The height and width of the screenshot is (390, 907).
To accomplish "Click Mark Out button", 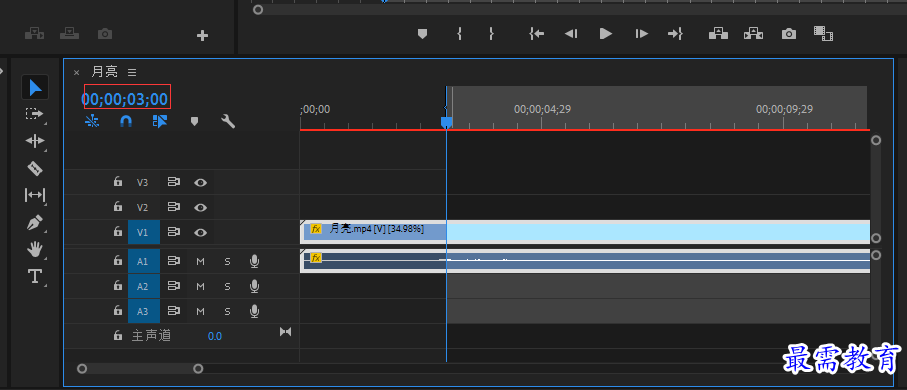I will click(491, 34).
